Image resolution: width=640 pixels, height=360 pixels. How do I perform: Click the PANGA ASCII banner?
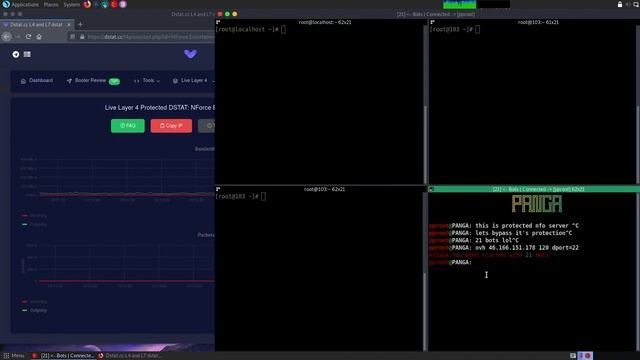[x=537, y=204]
